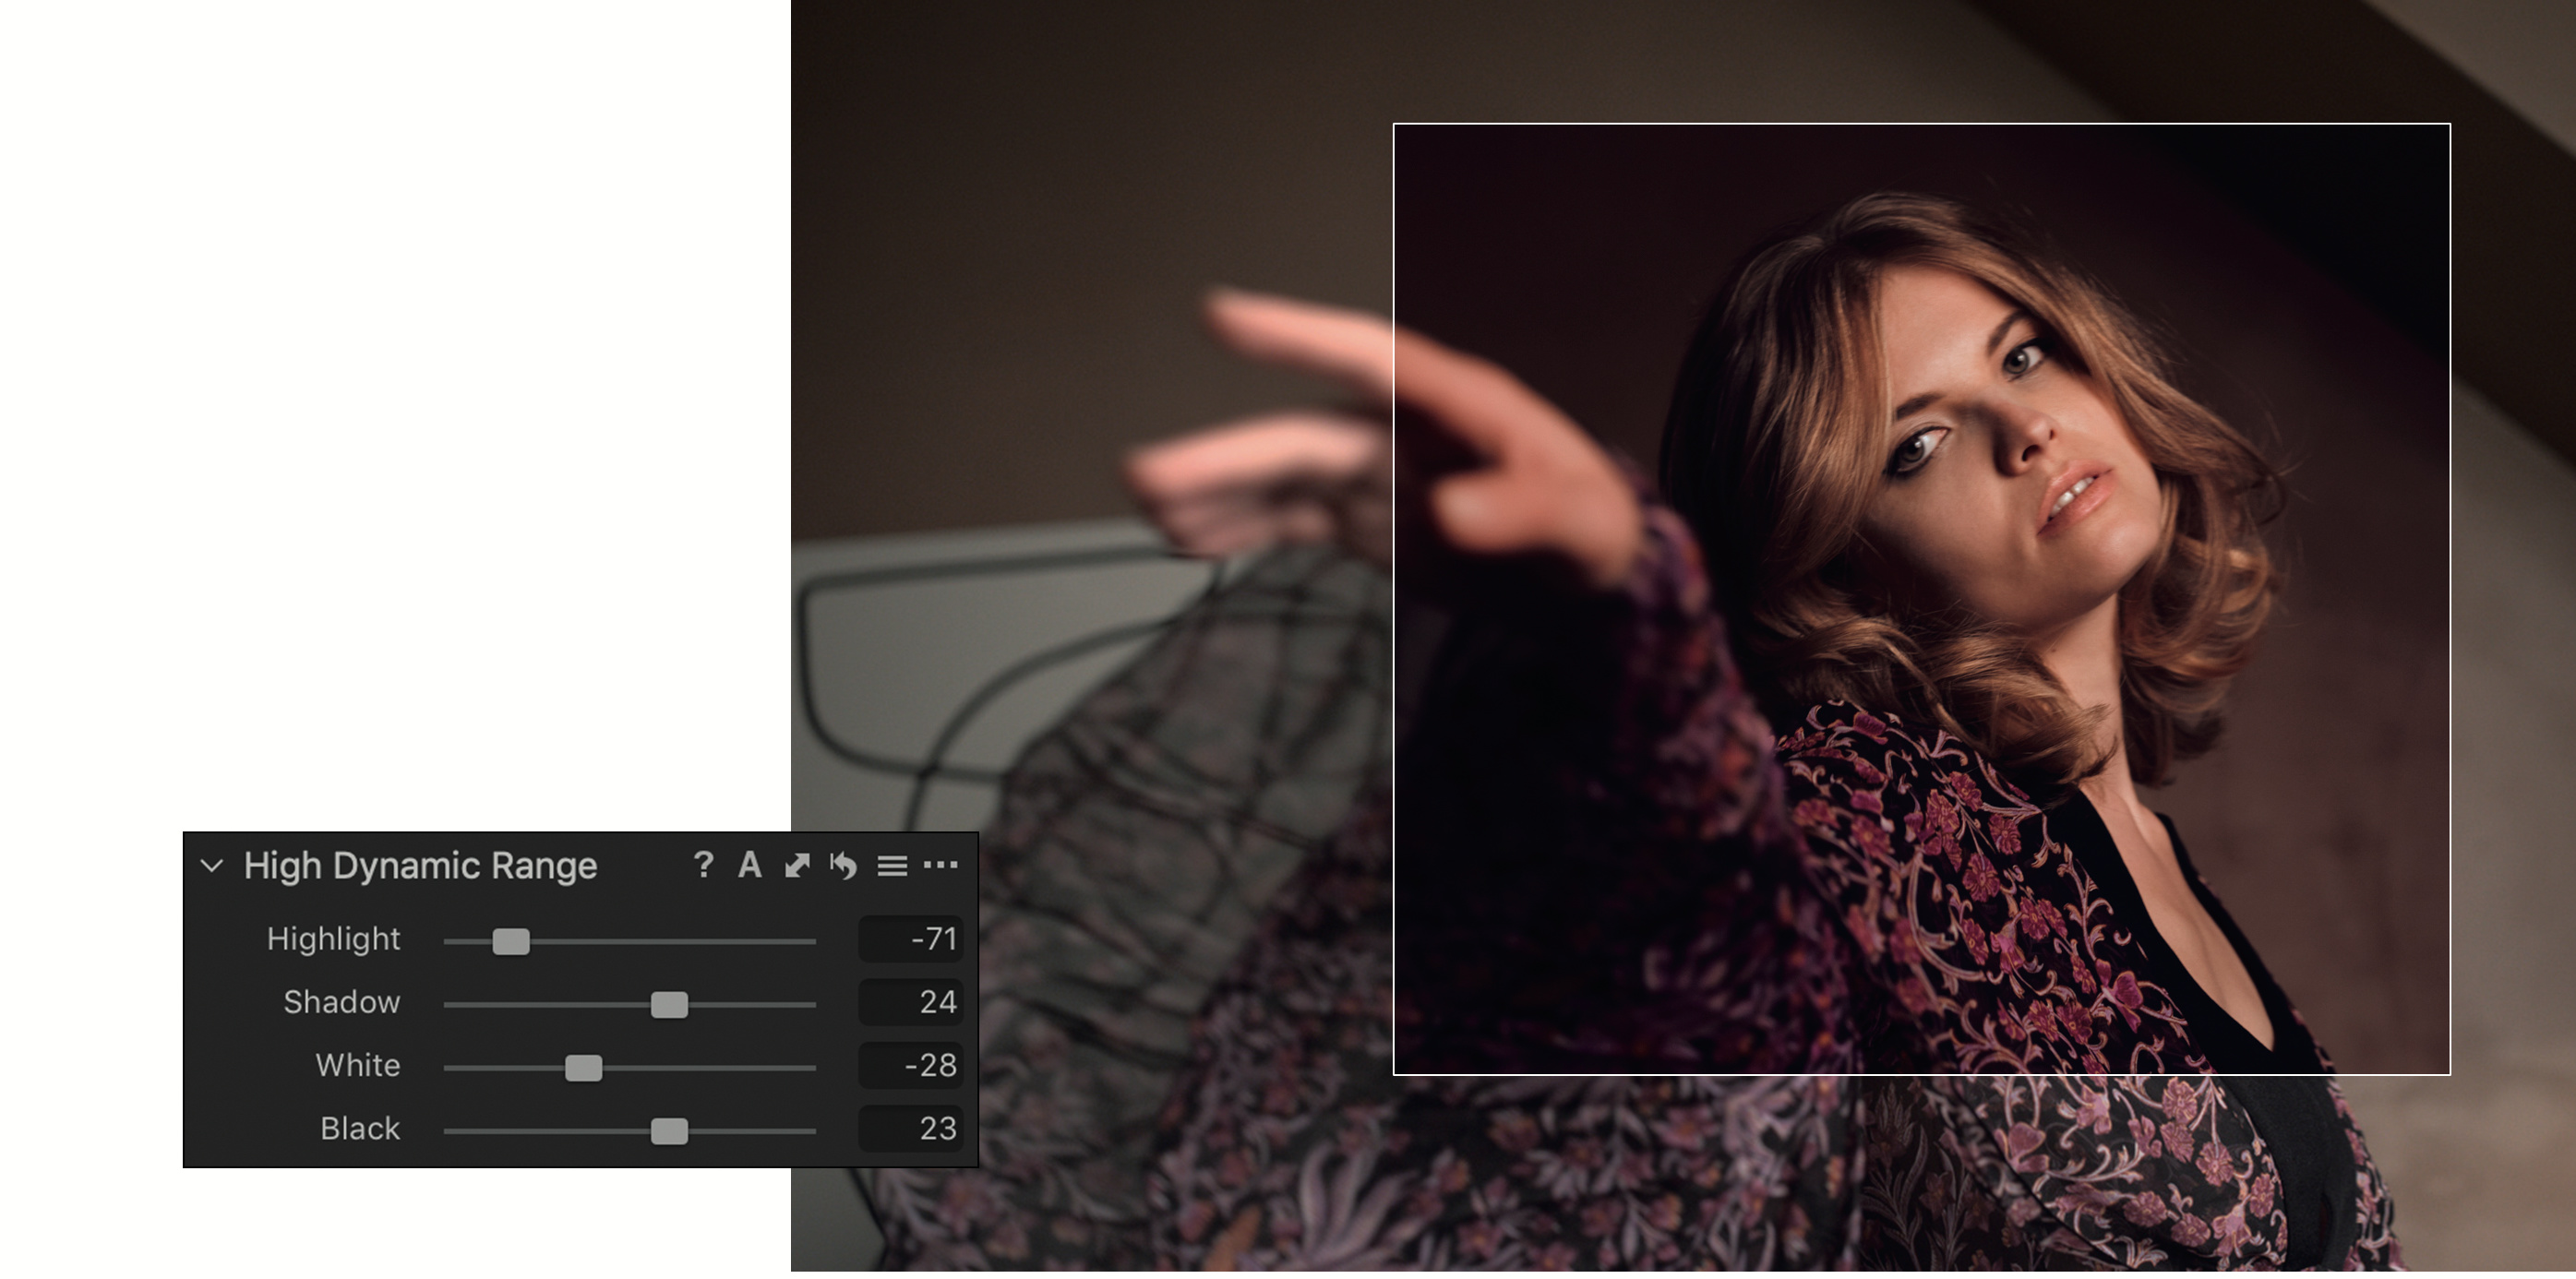Viewport: 2576px width, 1279px height.
Task: Open the presets hamburger menu icon
Action: click(892, 865)
